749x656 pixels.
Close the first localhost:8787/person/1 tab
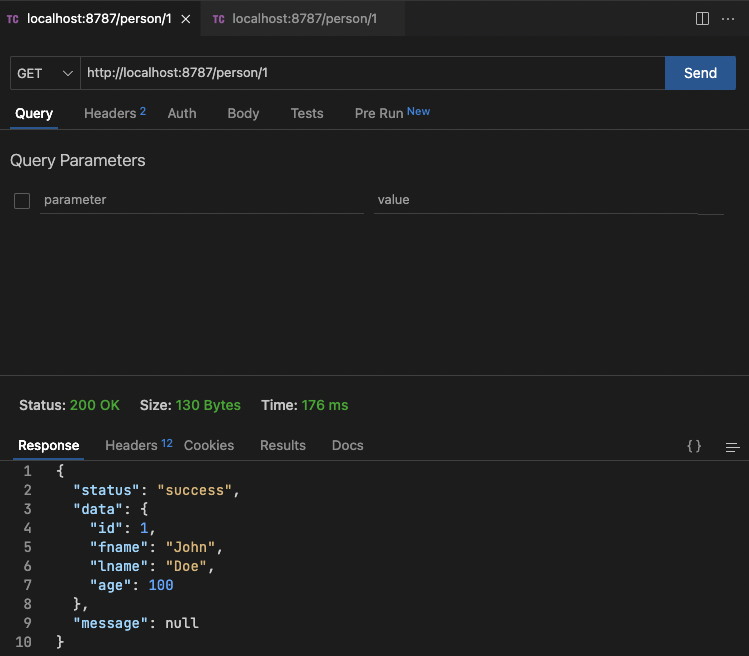coord(184,19)
